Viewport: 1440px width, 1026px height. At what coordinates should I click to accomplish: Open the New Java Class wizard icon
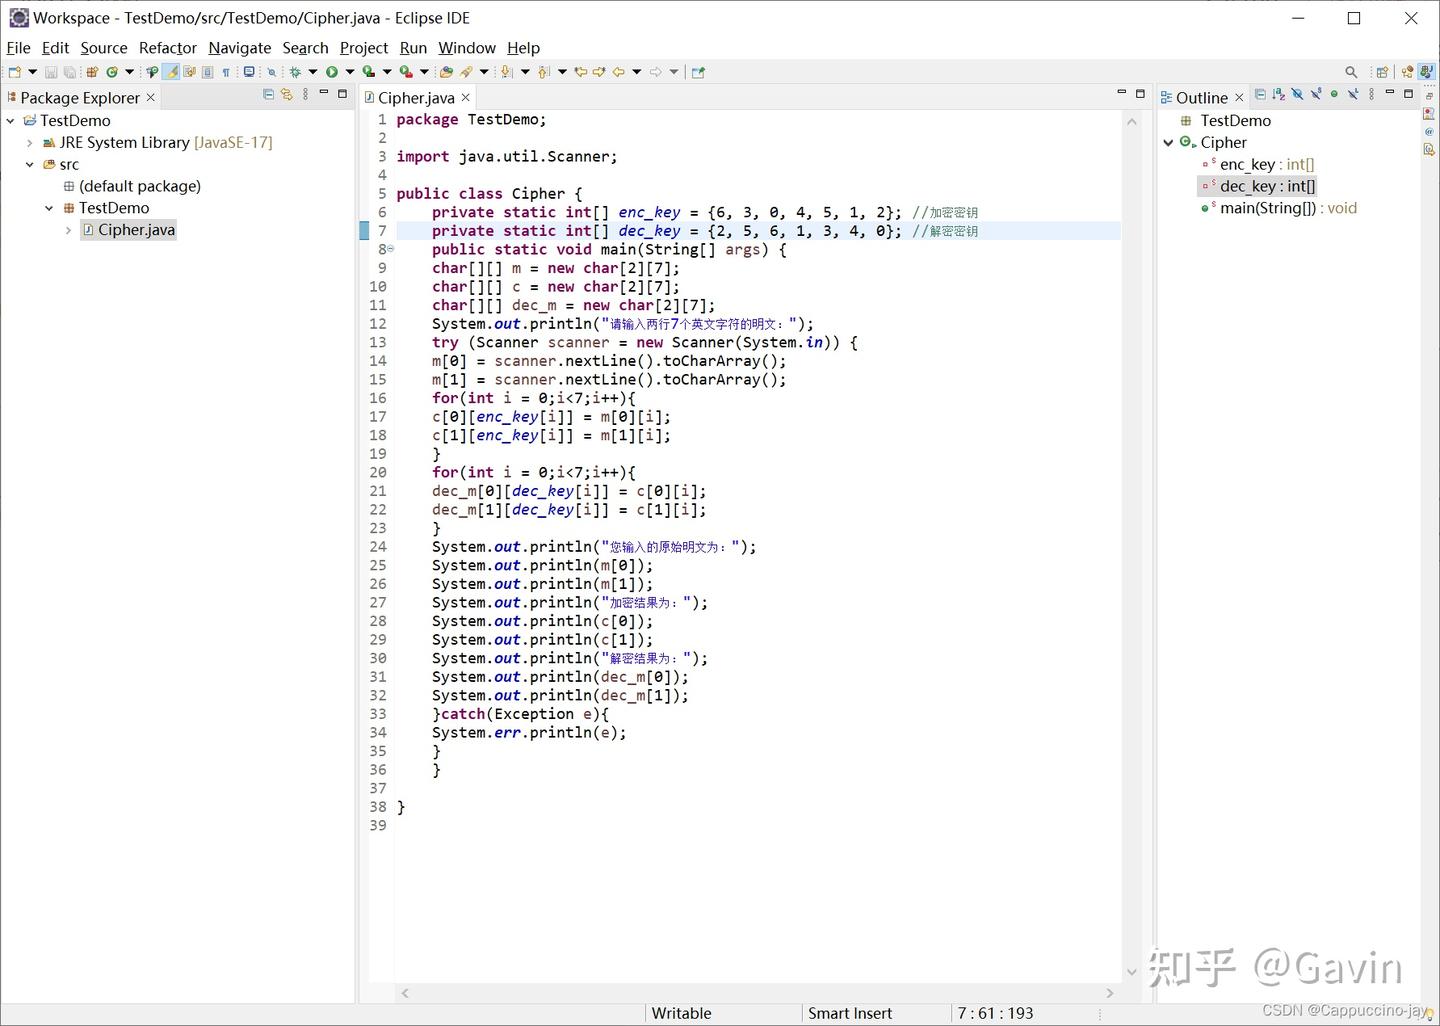coord(112,71)
